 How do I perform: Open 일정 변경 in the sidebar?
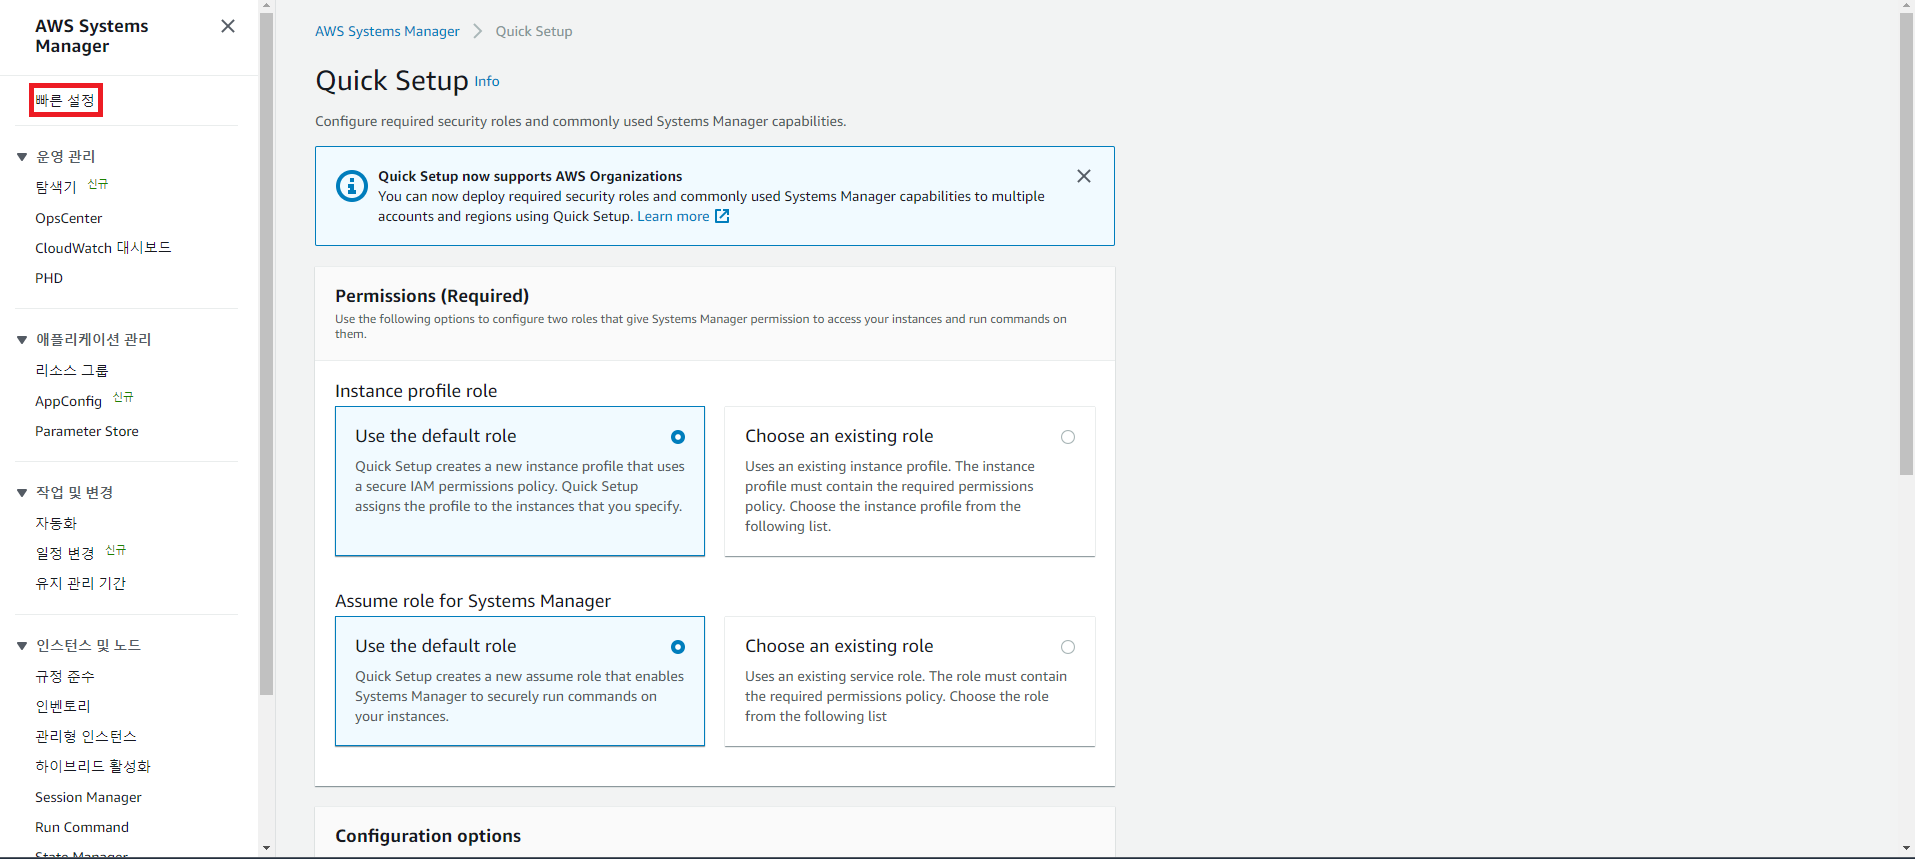[x=64, y=553]
